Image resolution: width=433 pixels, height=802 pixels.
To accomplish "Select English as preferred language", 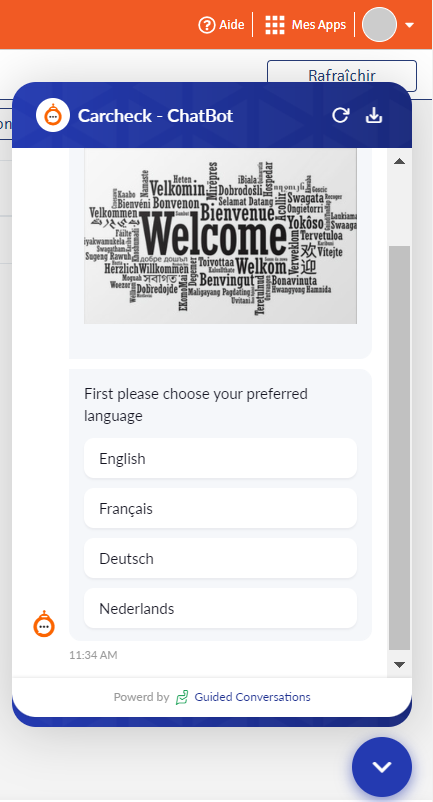I will [220, 458].
